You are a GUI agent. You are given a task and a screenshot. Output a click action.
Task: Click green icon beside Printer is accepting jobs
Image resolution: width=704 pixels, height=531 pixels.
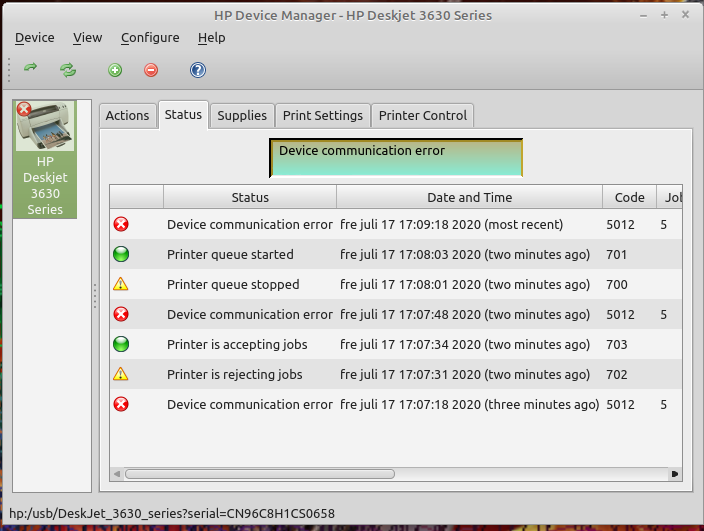click(x=121, y=344)
